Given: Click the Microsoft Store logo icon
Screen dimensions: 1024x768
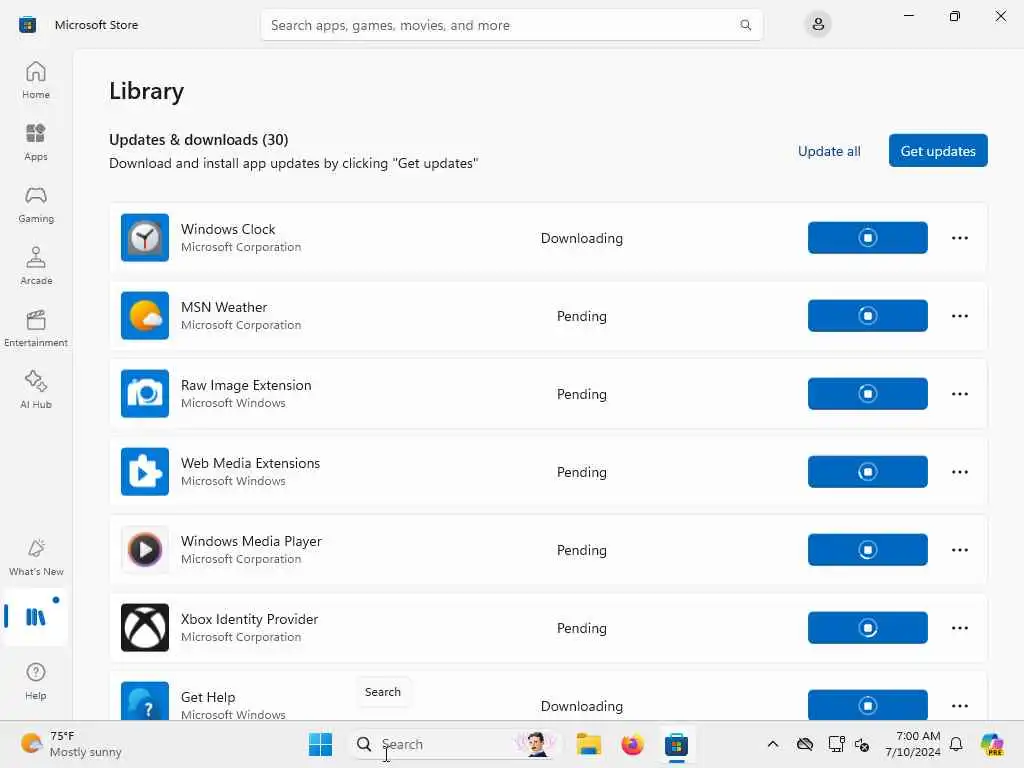Looking at the screenshot, I should coord(27,25).
